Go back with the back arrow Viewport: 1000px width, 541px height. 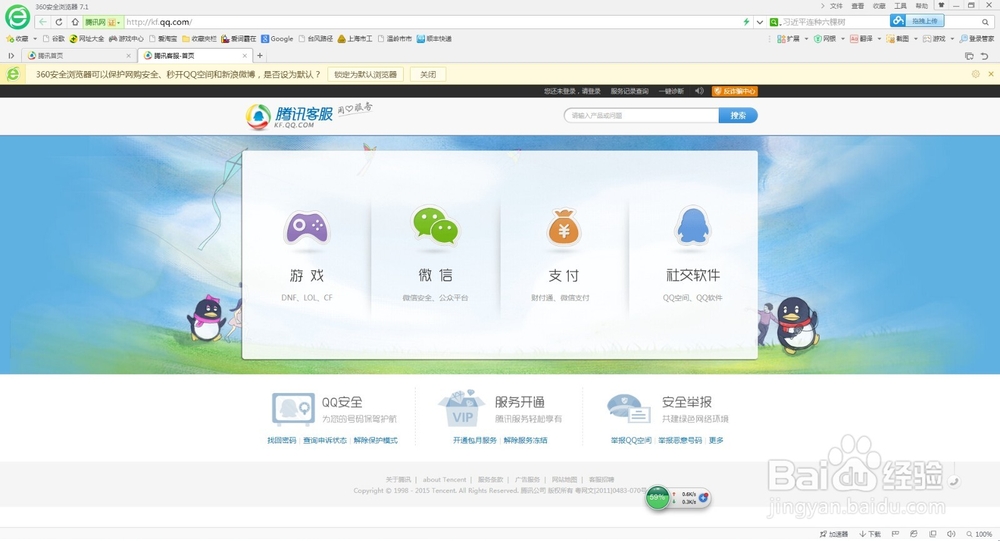point(43,22)
